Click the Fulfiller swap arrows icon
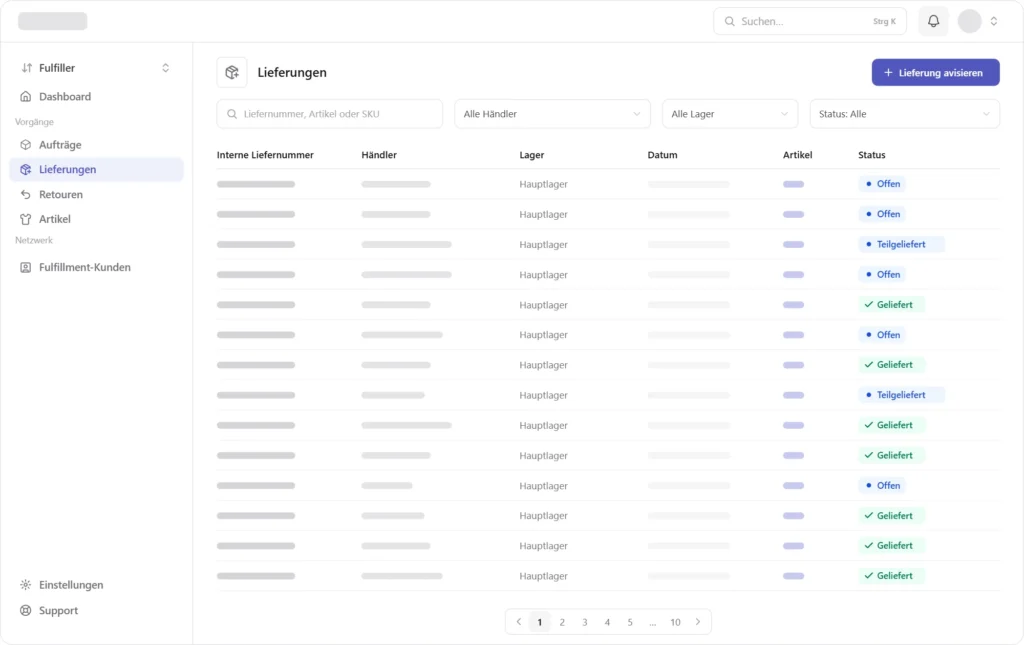This screenshot has width=1024, height=645. tap(27, 68)
